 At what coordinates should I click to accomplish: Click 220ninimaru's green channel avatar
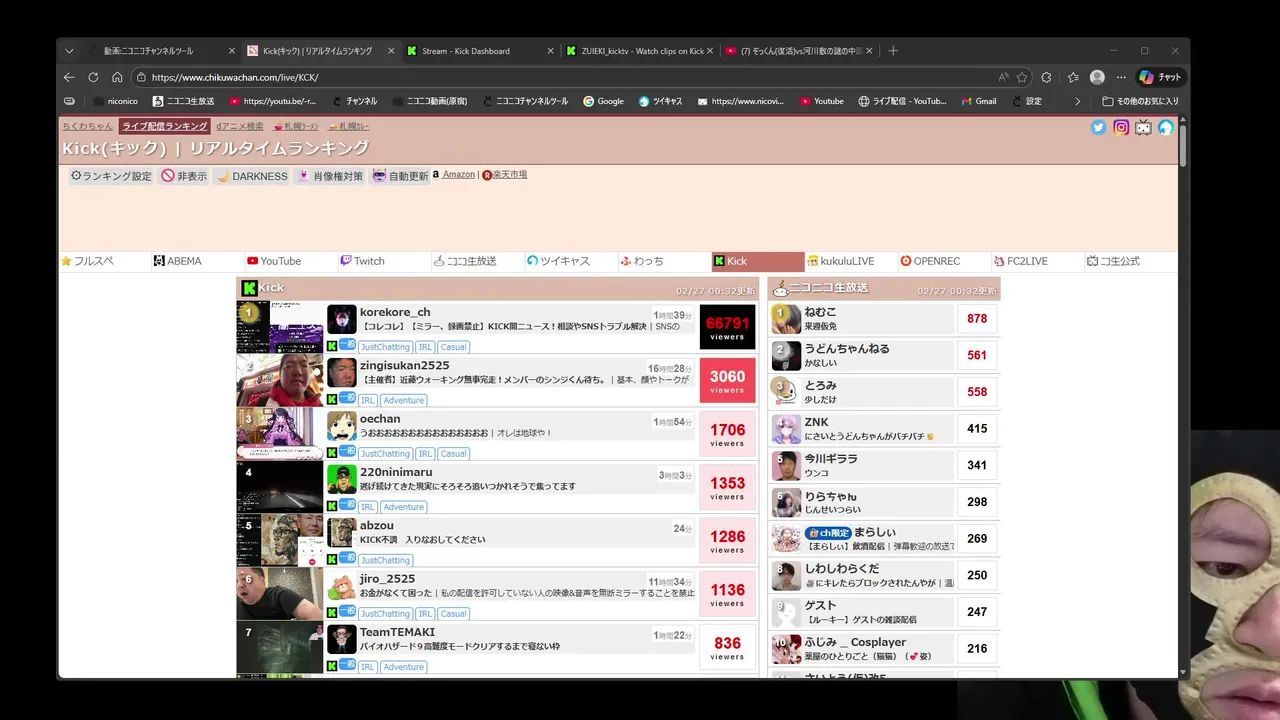(x=342, y=479)
